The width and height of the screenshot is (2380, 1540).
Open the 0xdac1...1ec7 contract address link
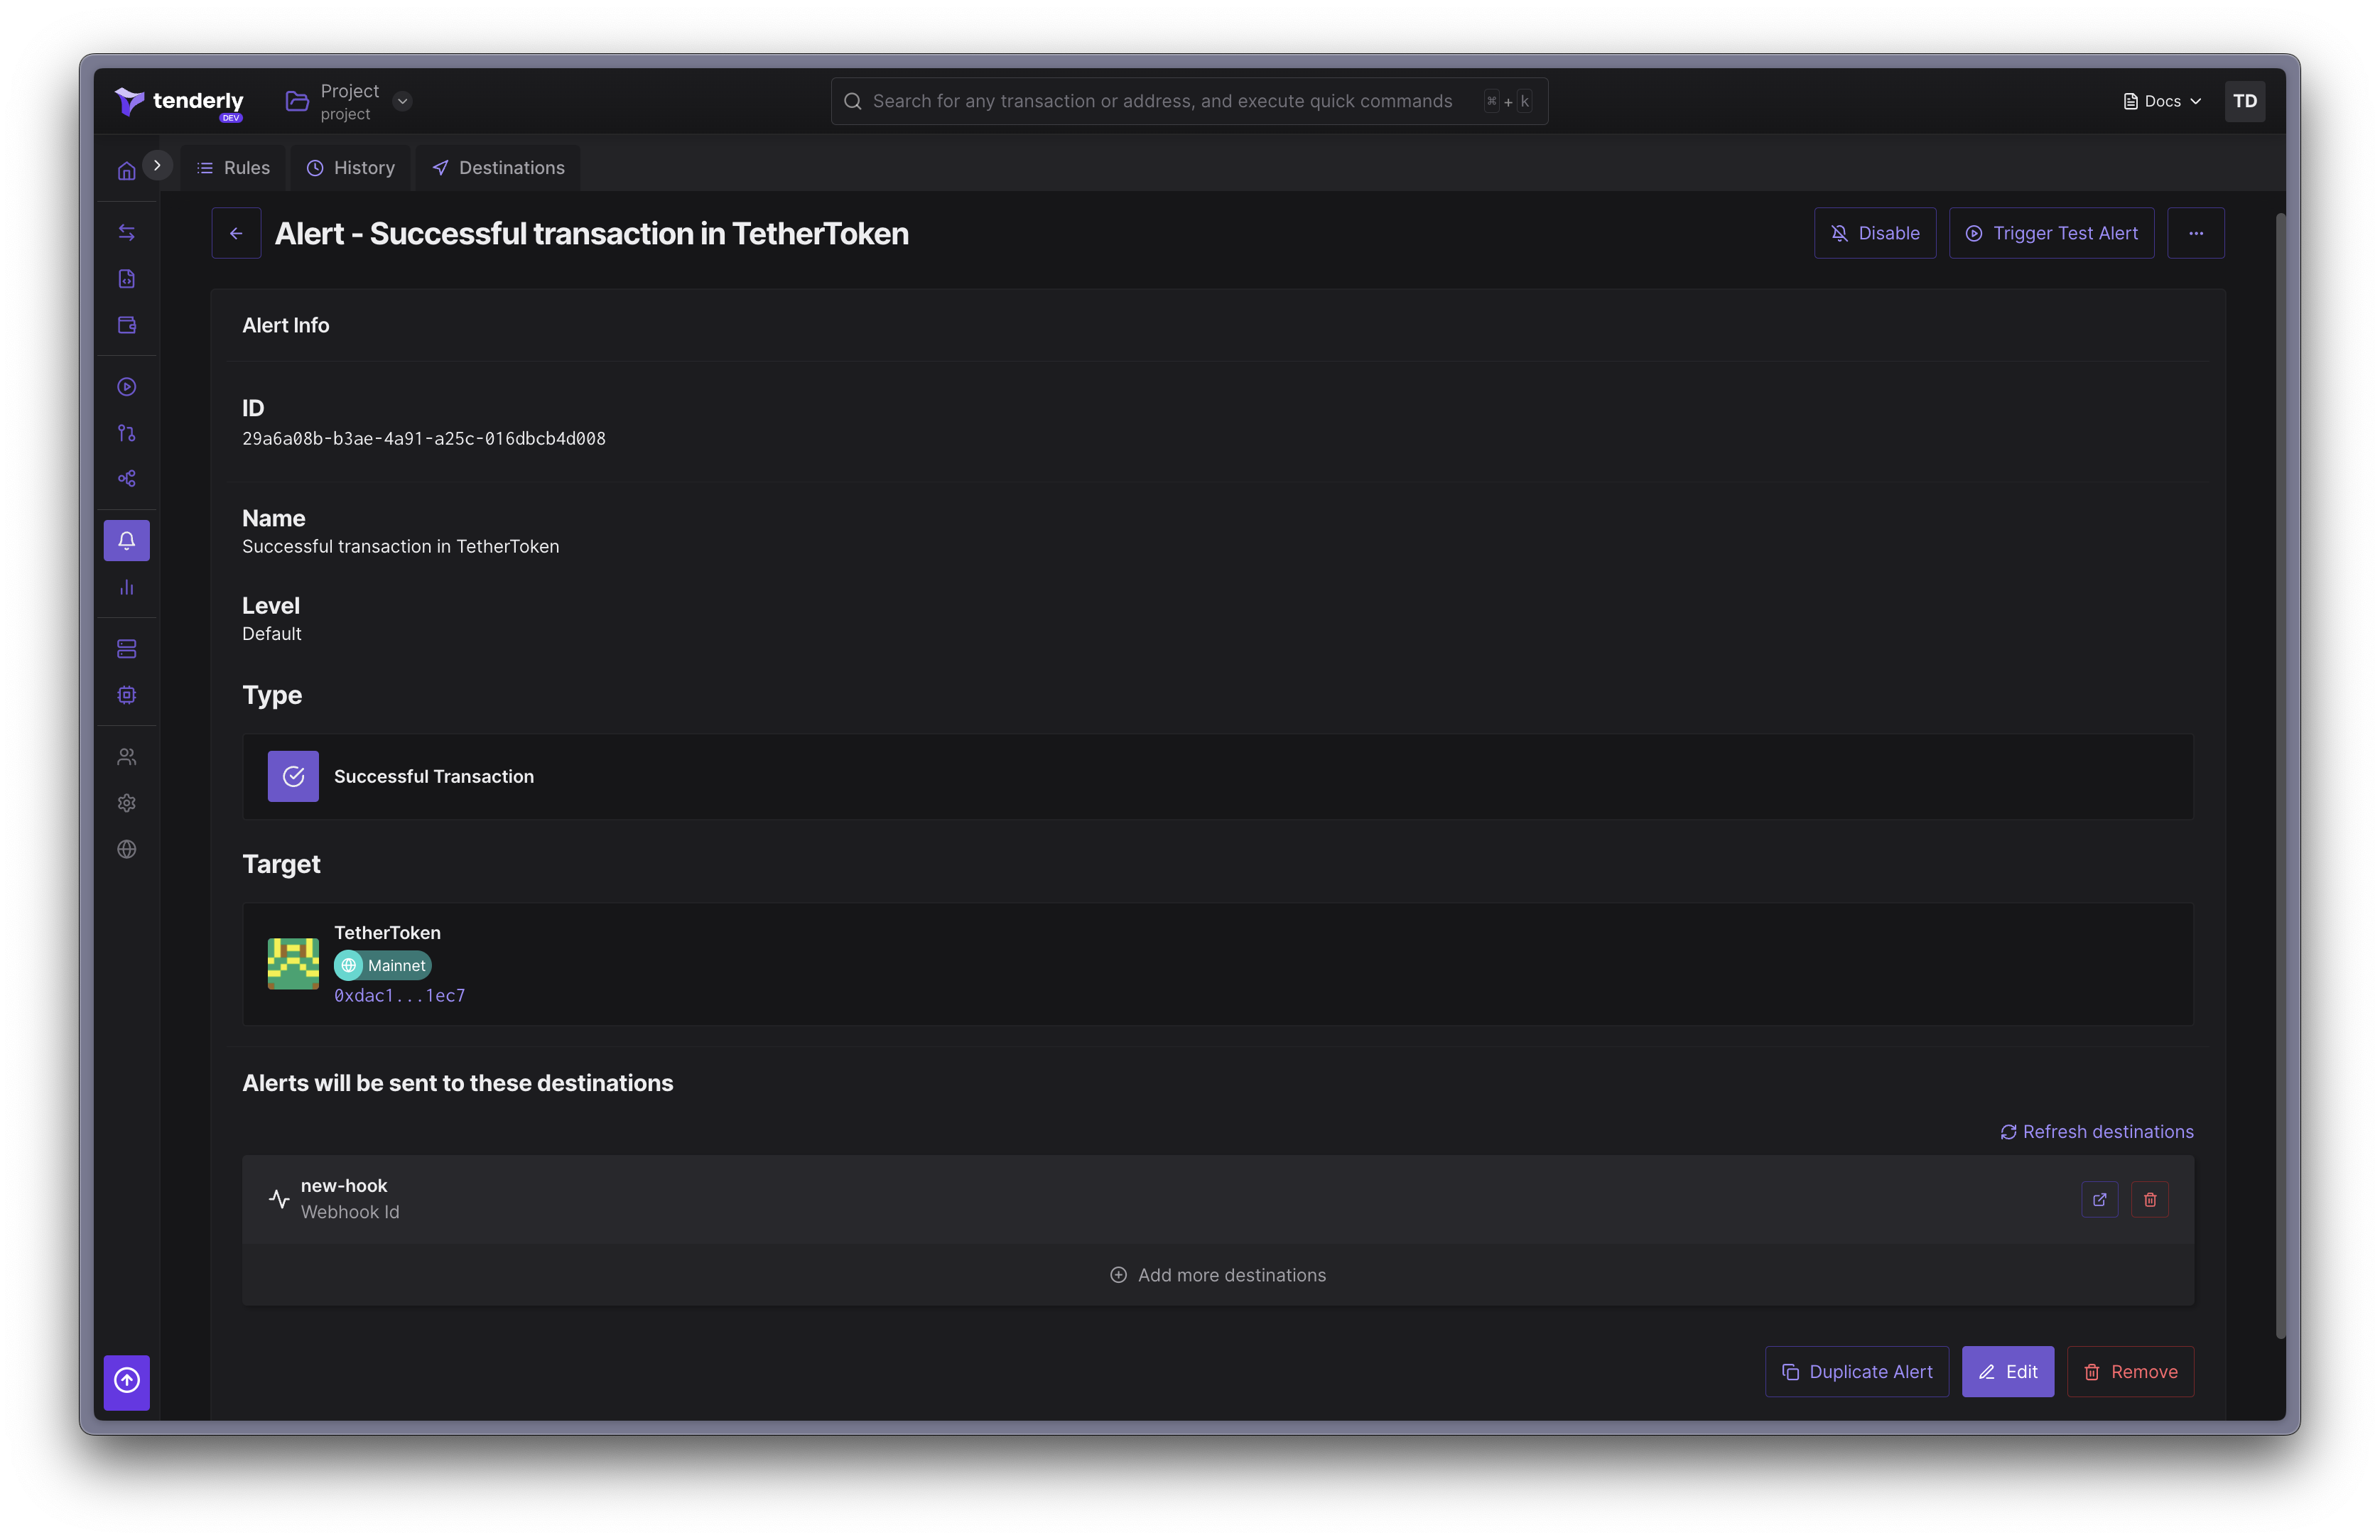[x=400, y=996]
